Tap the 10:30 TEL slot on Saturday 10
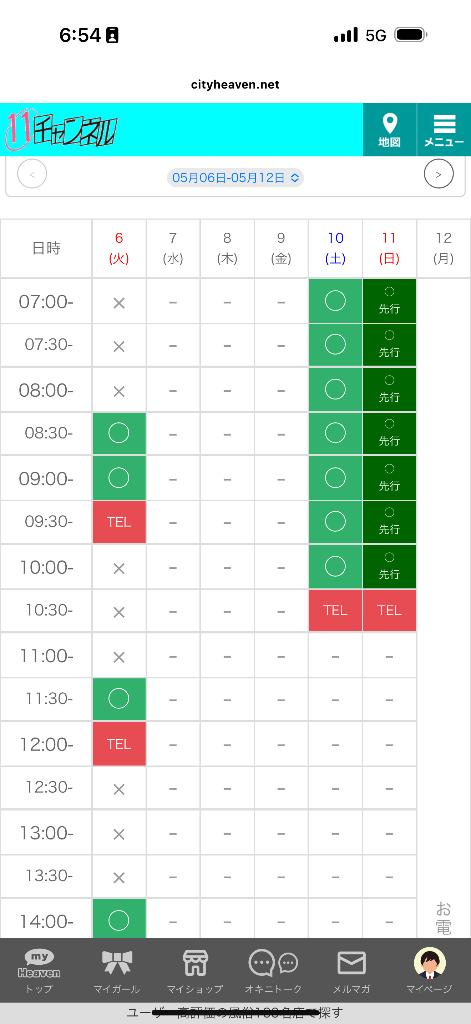 tap(335, 610)
